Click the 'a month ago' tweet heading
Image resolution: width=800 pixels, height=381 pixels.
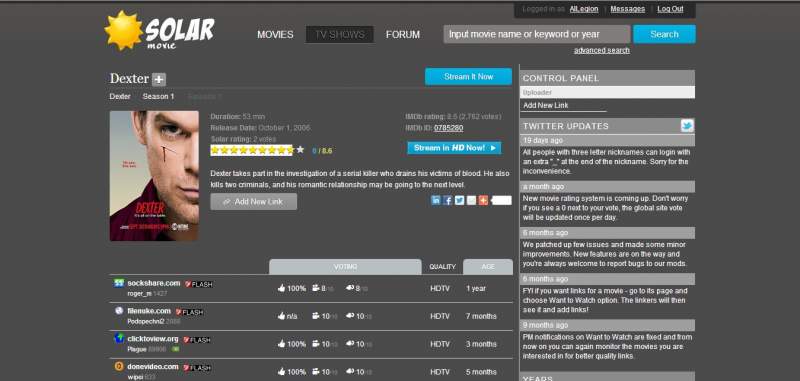click(607, 187)
